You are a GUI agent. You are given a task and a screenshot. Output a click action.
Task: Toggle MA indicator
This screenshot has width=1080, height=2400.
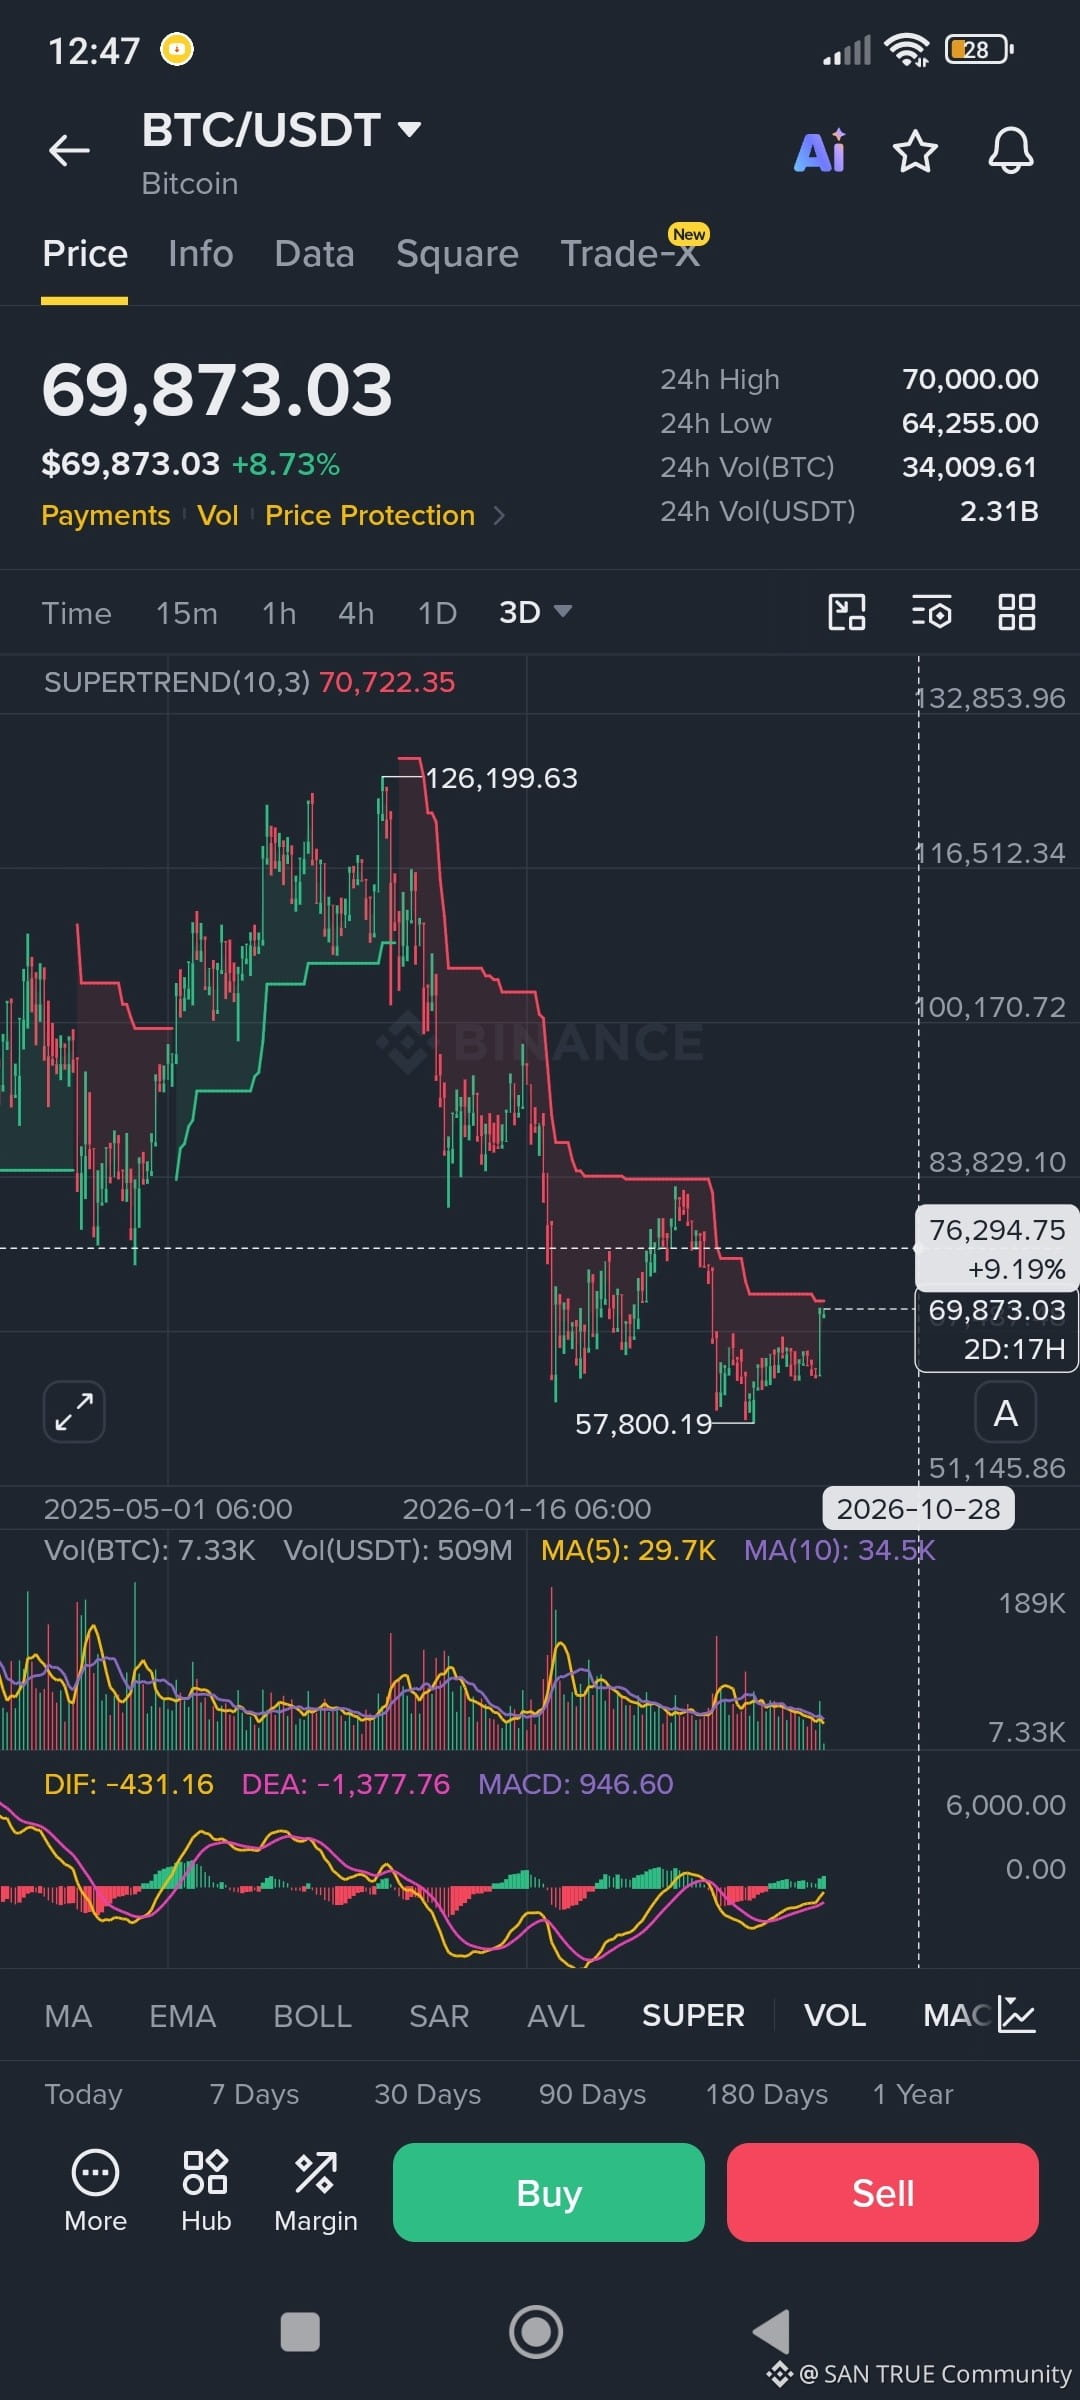pyautogui.click(x=68, y=2016)
